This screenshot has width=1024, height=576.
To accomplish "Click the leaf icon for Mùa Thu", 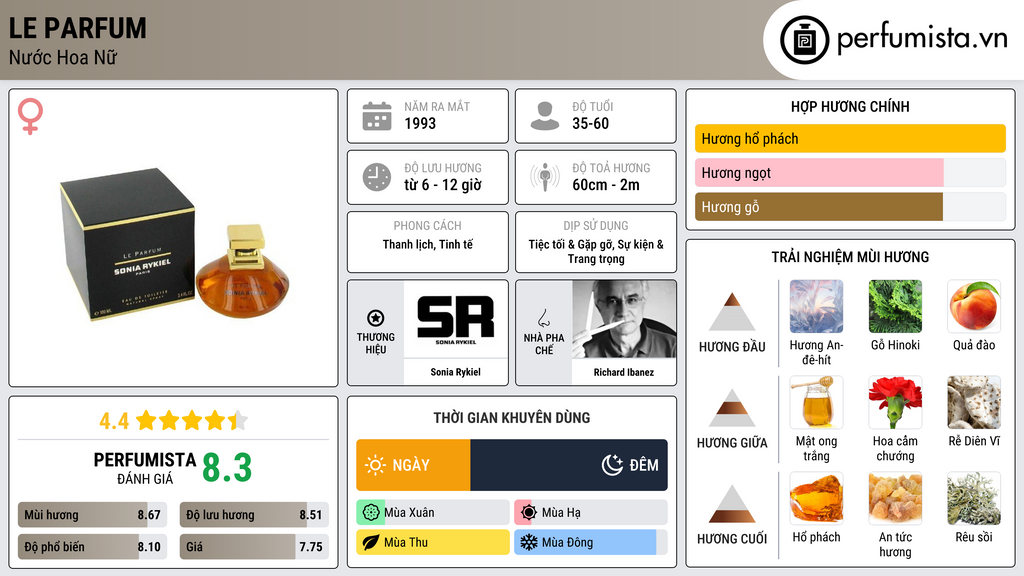I will [x=371, y=542].
